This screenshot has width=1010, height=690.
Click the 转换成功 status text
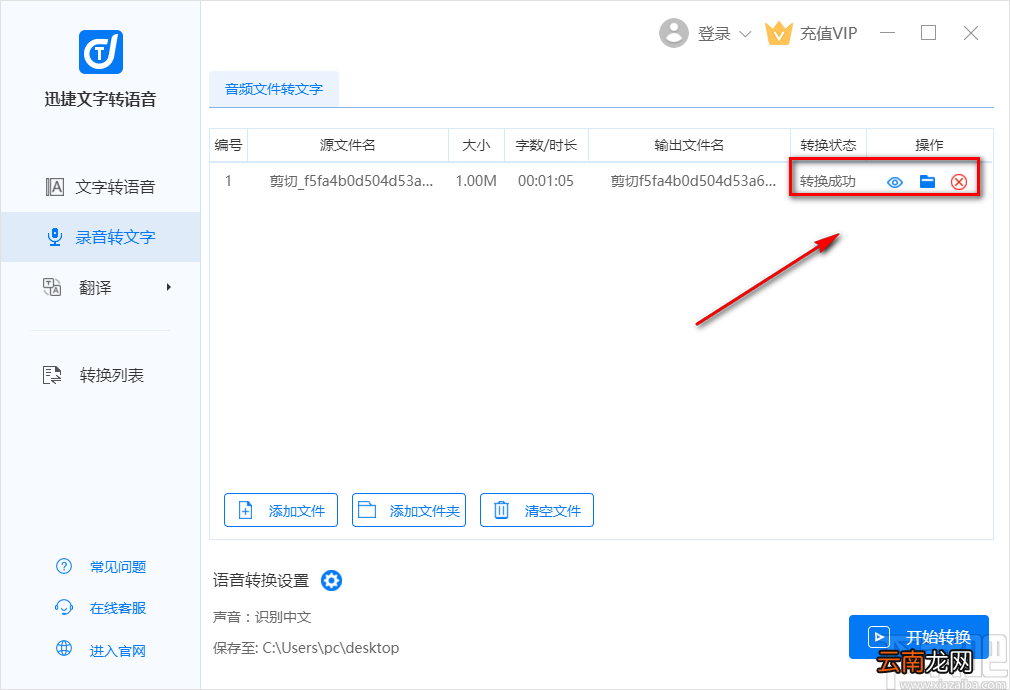[x=828, y=182]
